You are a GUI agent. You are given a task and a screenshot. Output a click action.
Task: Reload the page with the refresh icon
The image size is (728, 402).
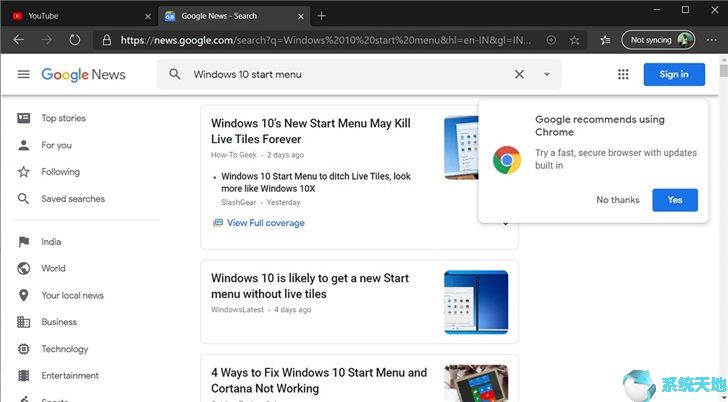(x=75, y=40)
